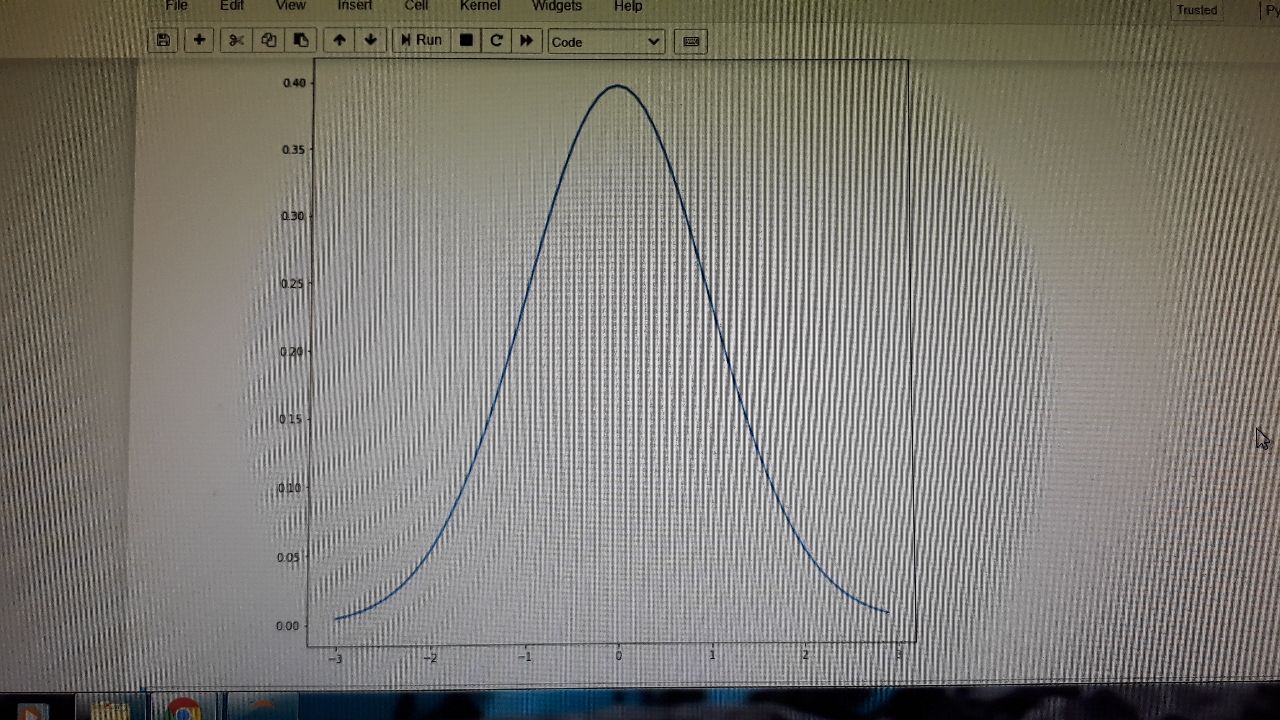Click the 2 x-axis tick label

tap(805, 655)
